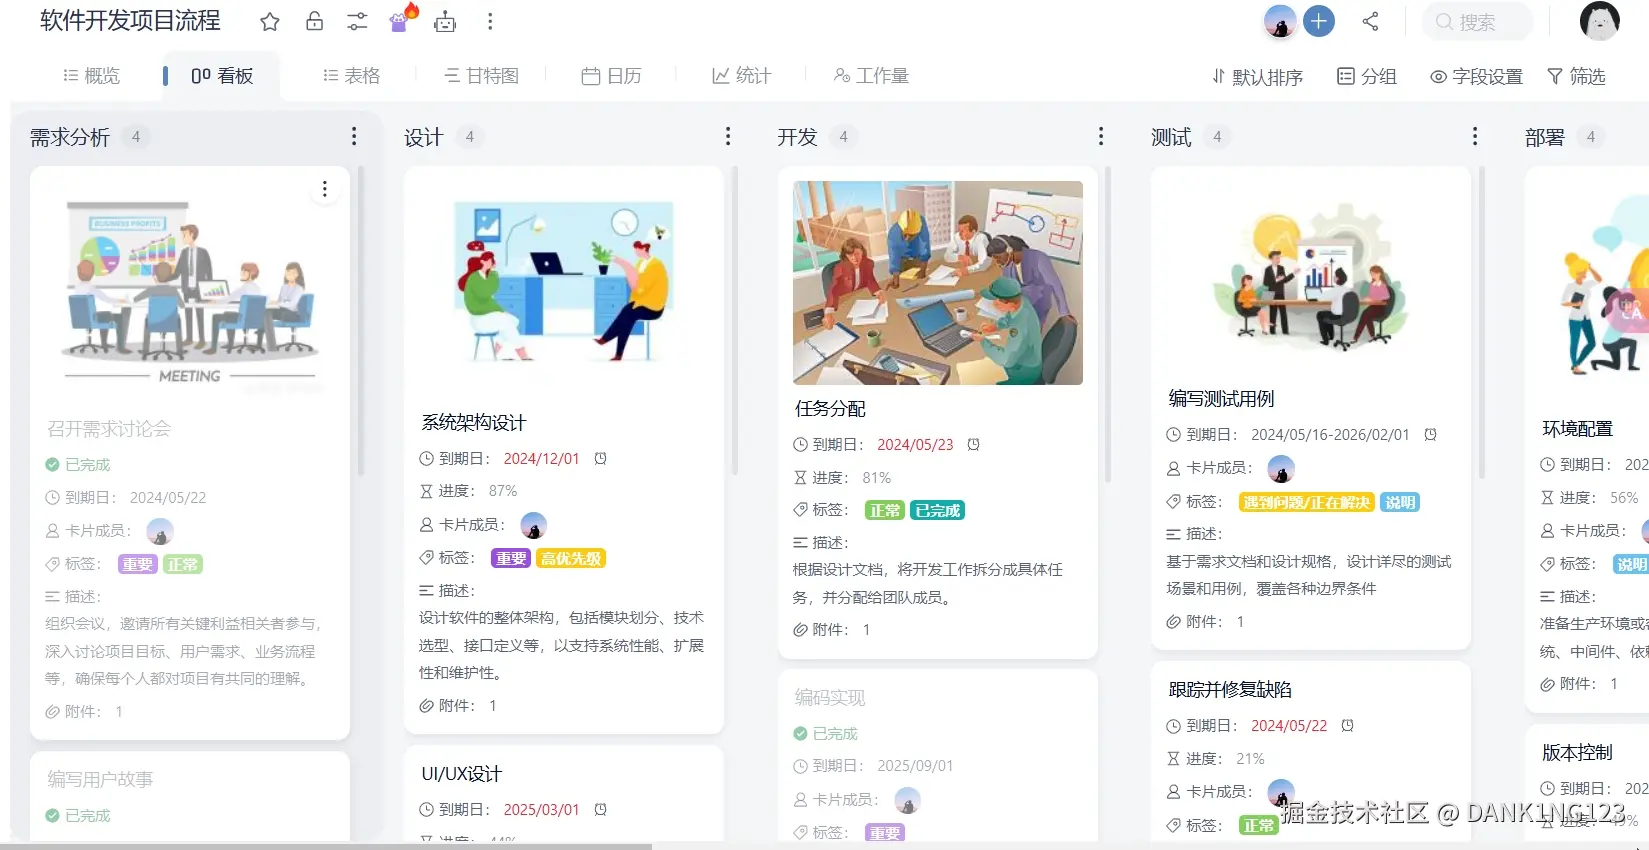
Task: Click the 遇到问题/正在解决 tag
Action: point(1306,502)
